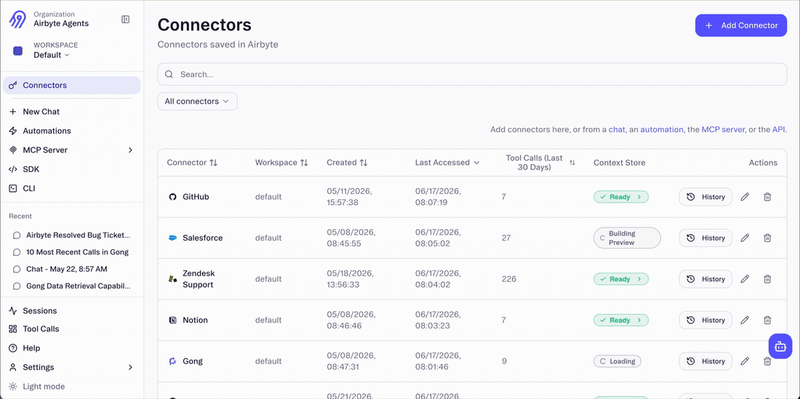
Task: Open the All connectors filter dropdown
Action: 197,102
